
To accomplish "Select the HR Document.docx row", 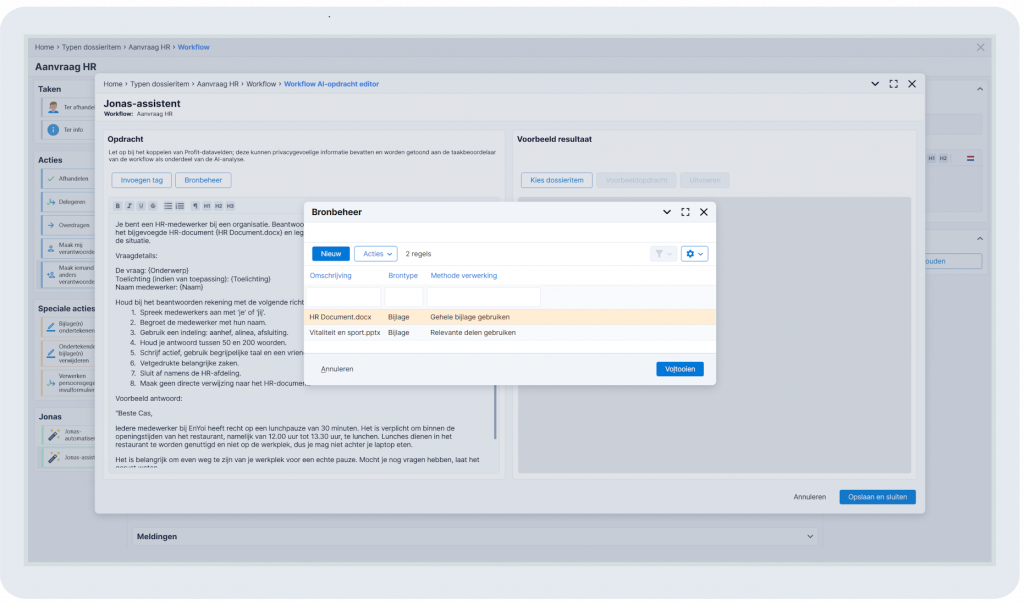I will pos(509,317).
